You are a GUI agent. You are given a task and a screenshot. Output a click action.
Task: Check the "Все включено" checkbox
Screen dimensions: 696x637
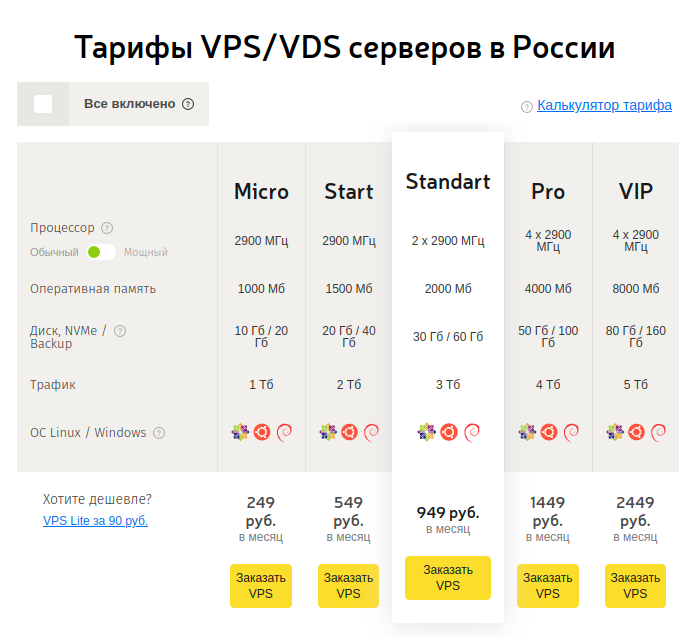(43, 104)
